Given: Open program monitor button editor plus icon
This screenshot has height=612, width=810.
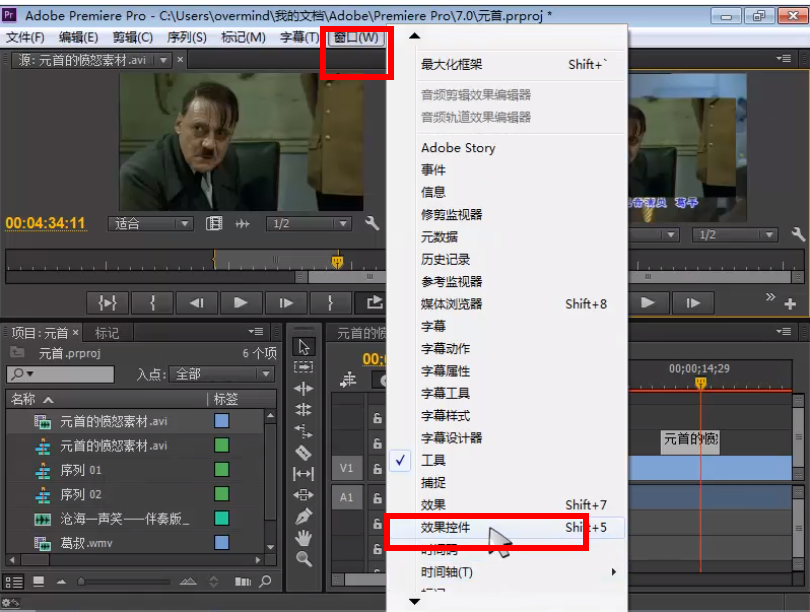Looking at the screenshot, I should click(790, 304).
